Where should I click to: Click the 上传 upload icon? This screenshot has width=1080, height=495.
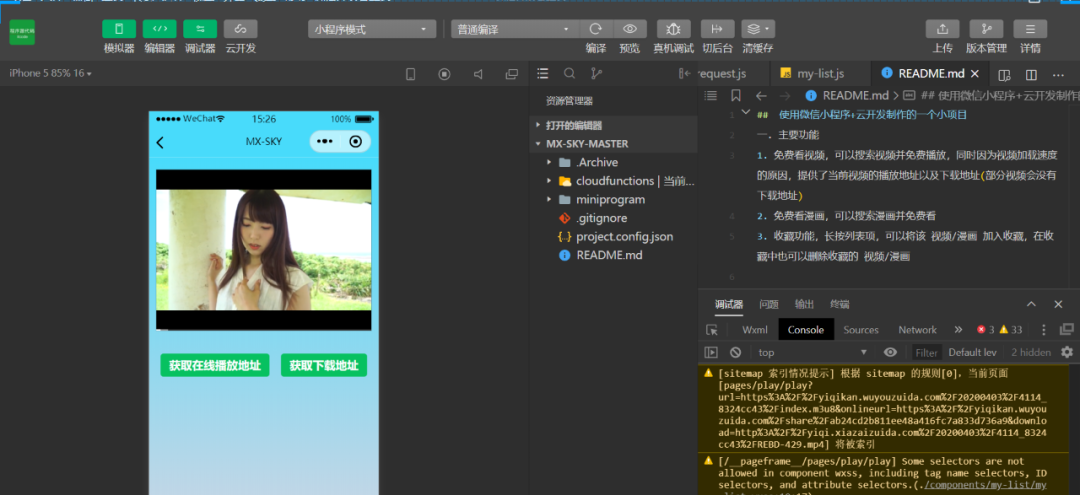pos(942,29)
